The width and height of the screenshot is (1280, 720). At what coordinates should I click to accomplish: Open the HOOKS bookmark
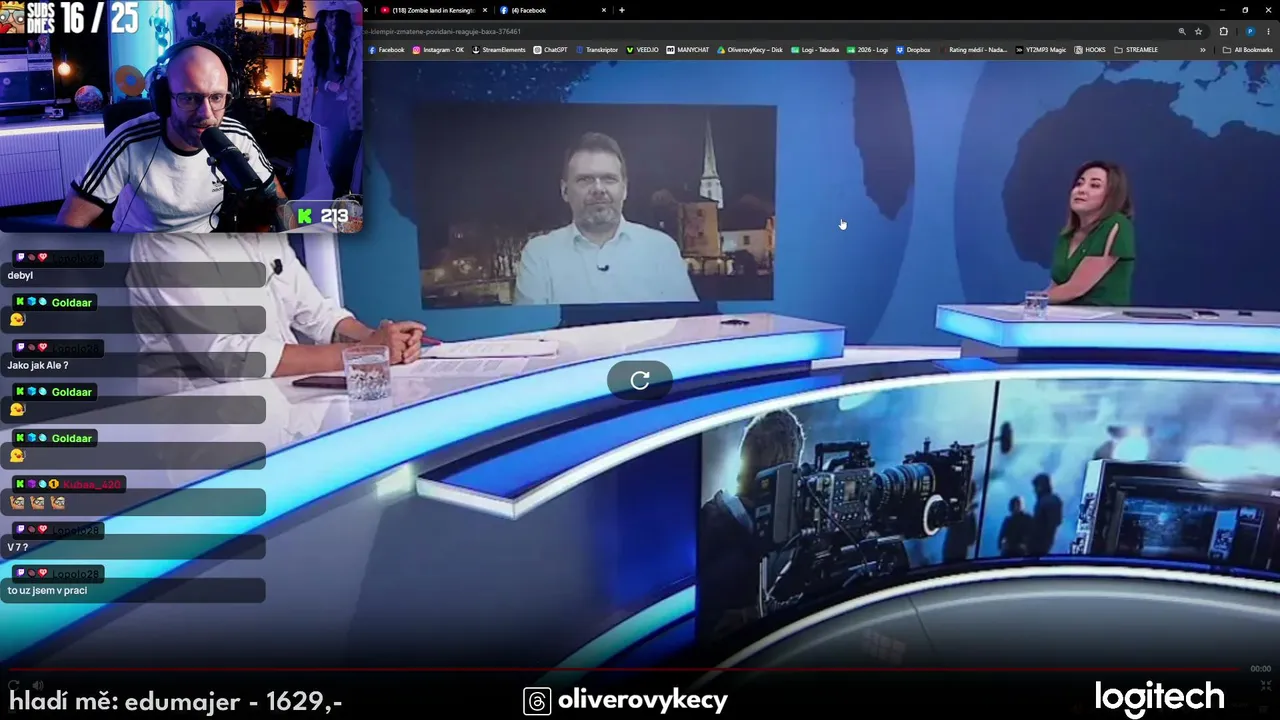click(1089, 50)
